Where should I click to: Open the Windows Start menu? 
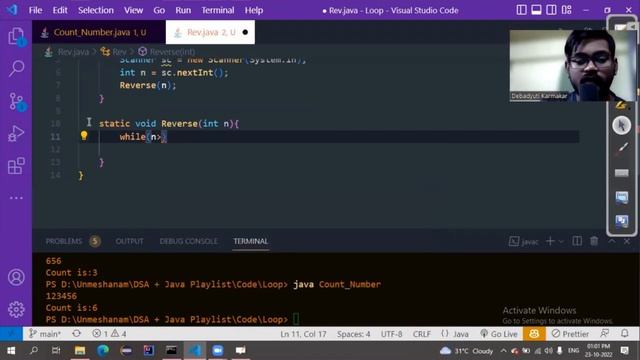coord(11,350)
